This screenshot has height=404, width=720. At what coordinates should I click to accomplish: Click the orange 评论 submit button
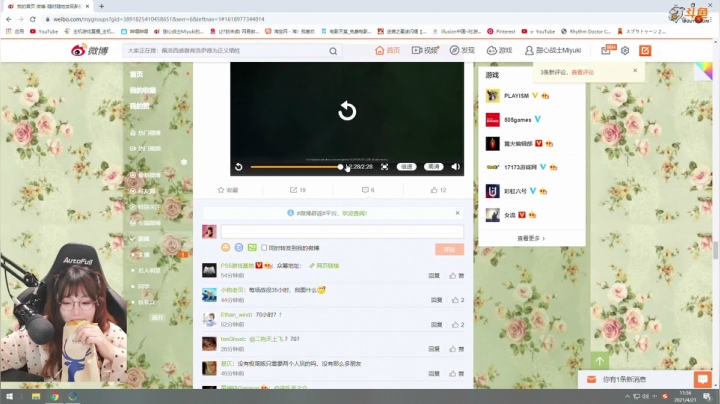pos(450,249)
